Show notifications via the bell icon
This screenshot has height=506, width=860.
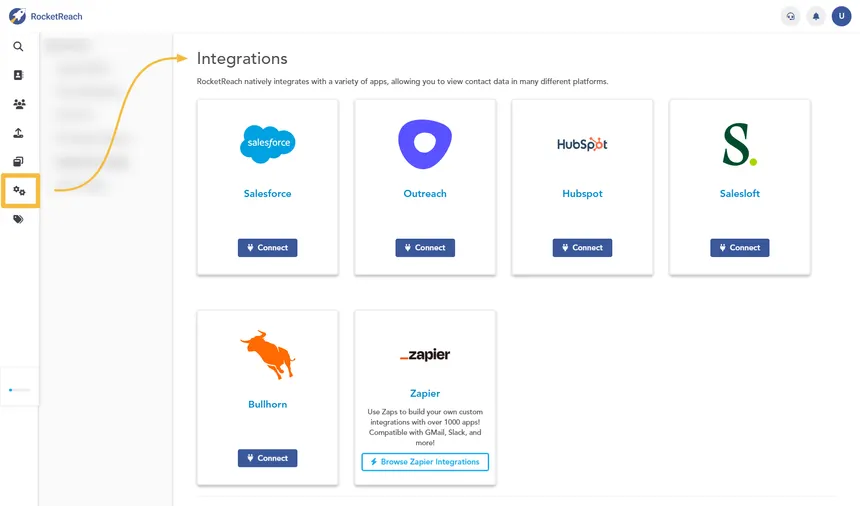[816, 16]
